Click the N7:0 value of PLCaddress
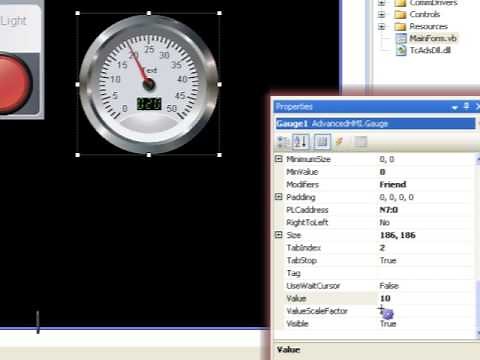The width and height of the screenshot is (480, 360). tap(389, 210)
